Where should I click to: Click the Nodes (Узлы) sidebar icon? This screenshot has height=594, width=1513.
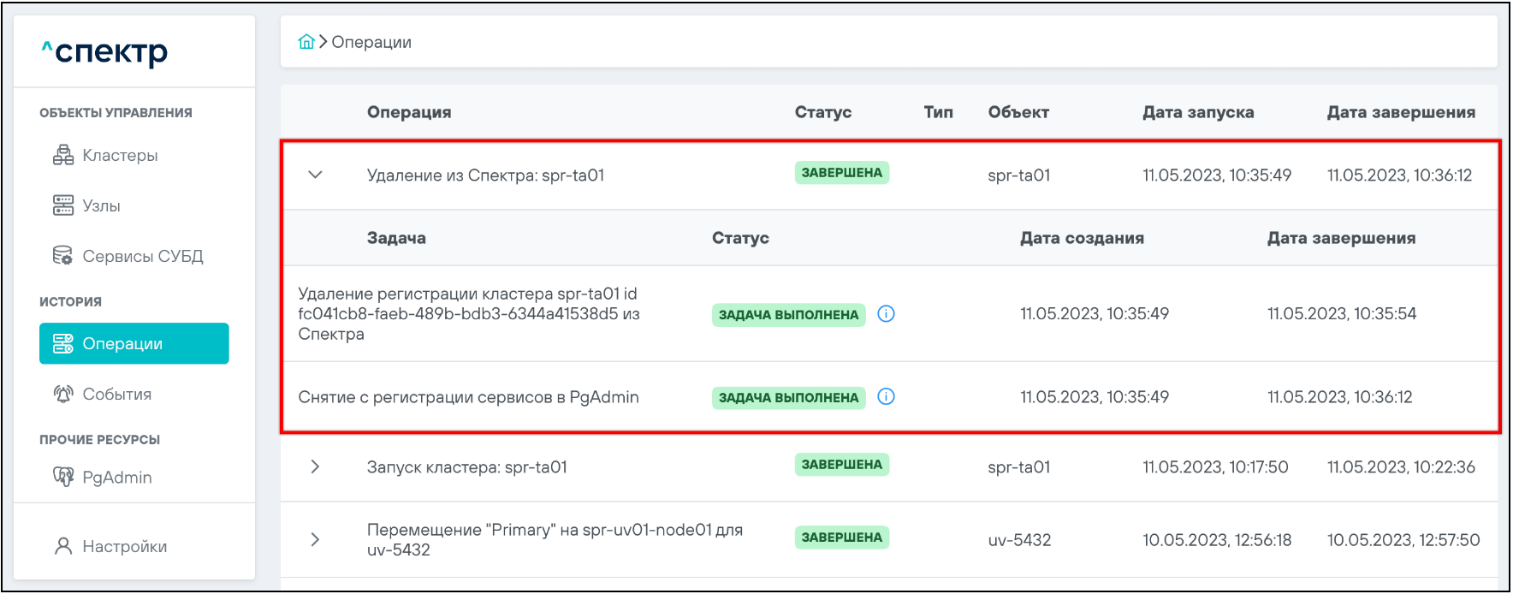coord(63,206)
